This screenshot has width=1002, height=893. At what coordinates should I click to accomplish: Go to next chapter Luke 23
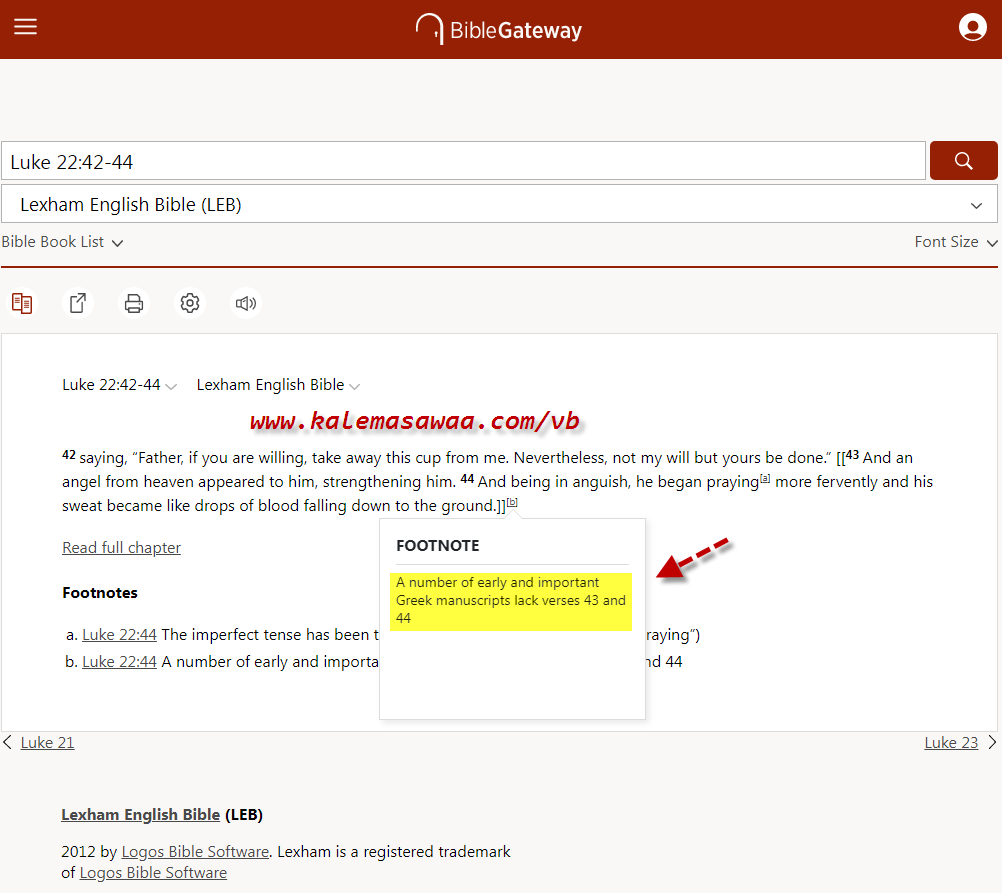pyautogui.click(x=951, y=742)
